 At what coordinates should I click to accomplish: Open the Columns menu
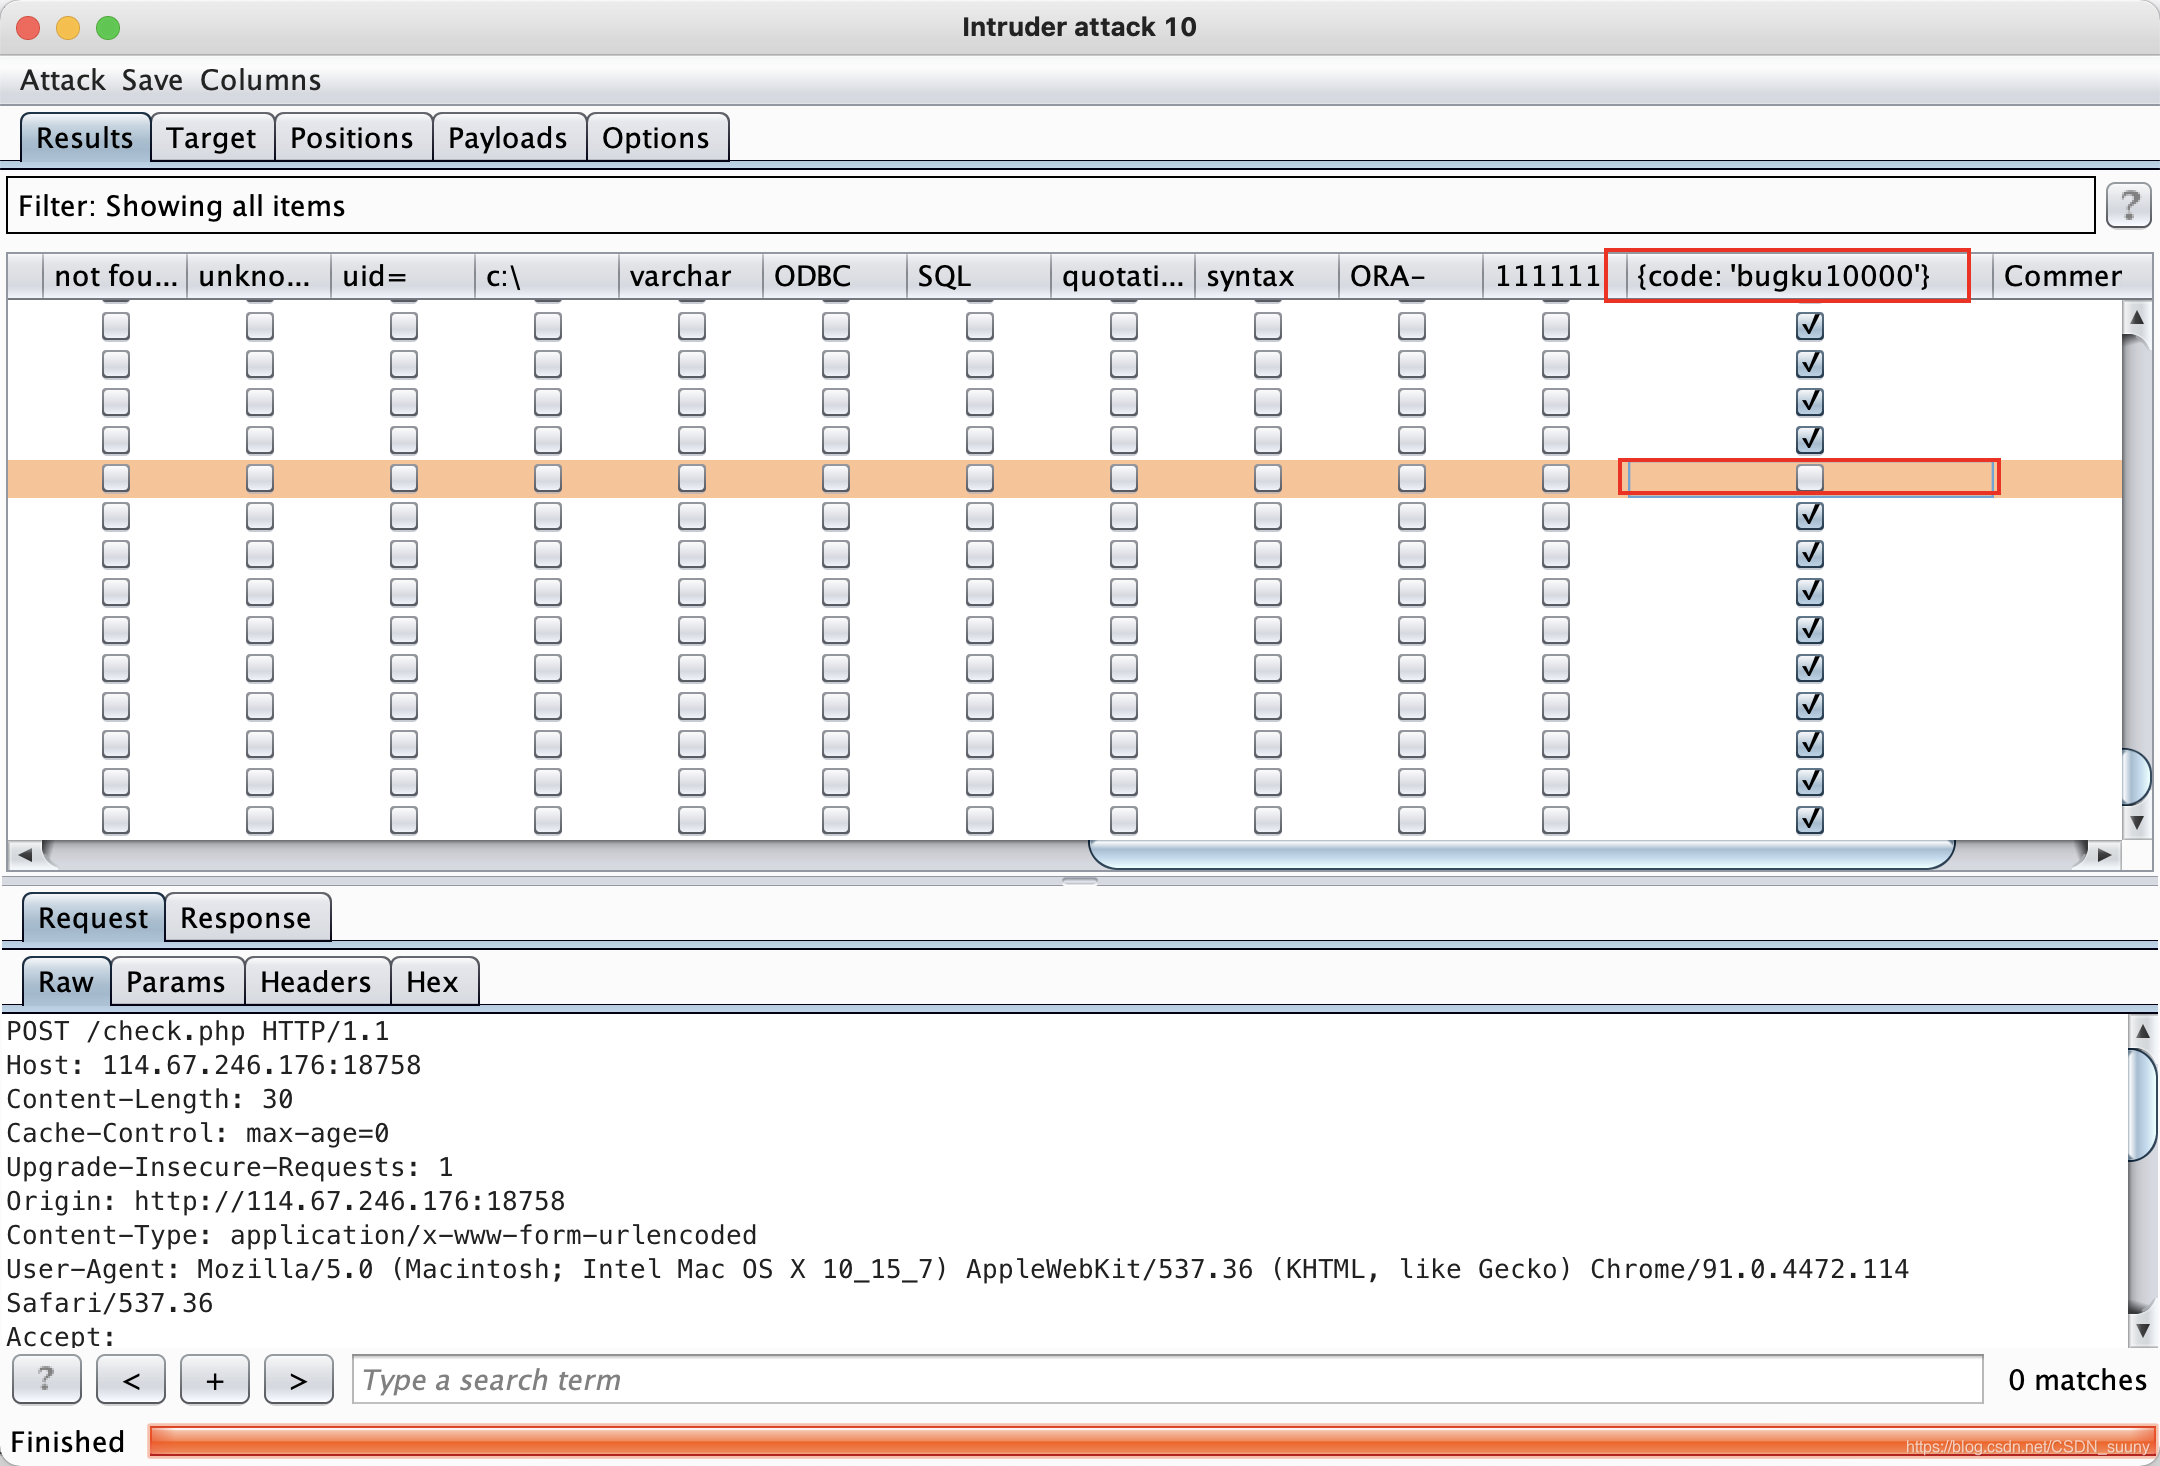point(260,80)
